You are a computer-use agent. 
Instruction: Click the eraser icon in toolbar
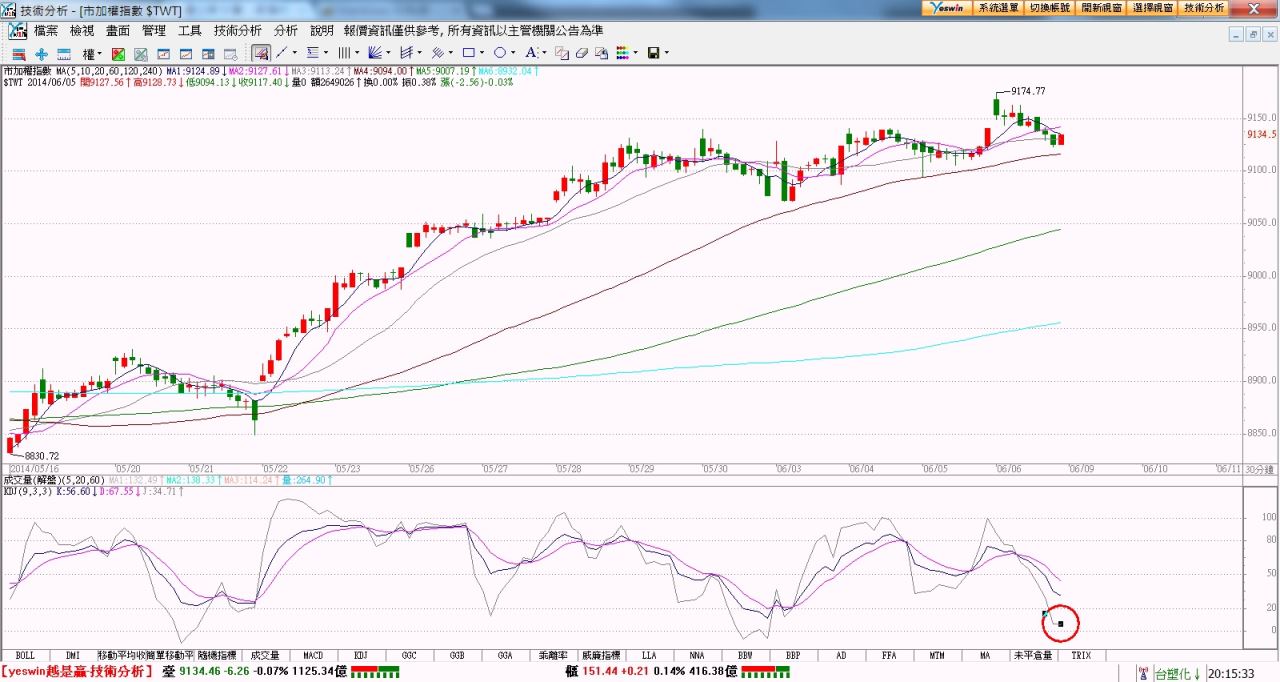(581, 53)
